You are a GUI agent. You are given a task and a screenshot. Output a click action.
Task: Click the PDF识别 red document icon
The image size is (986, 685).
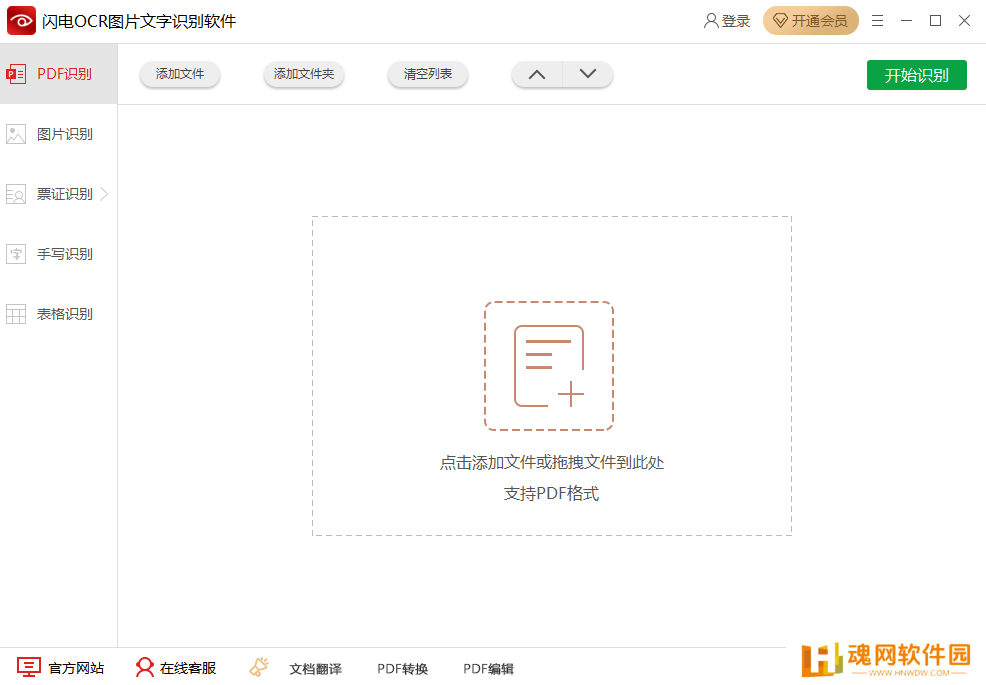[16, 74]
